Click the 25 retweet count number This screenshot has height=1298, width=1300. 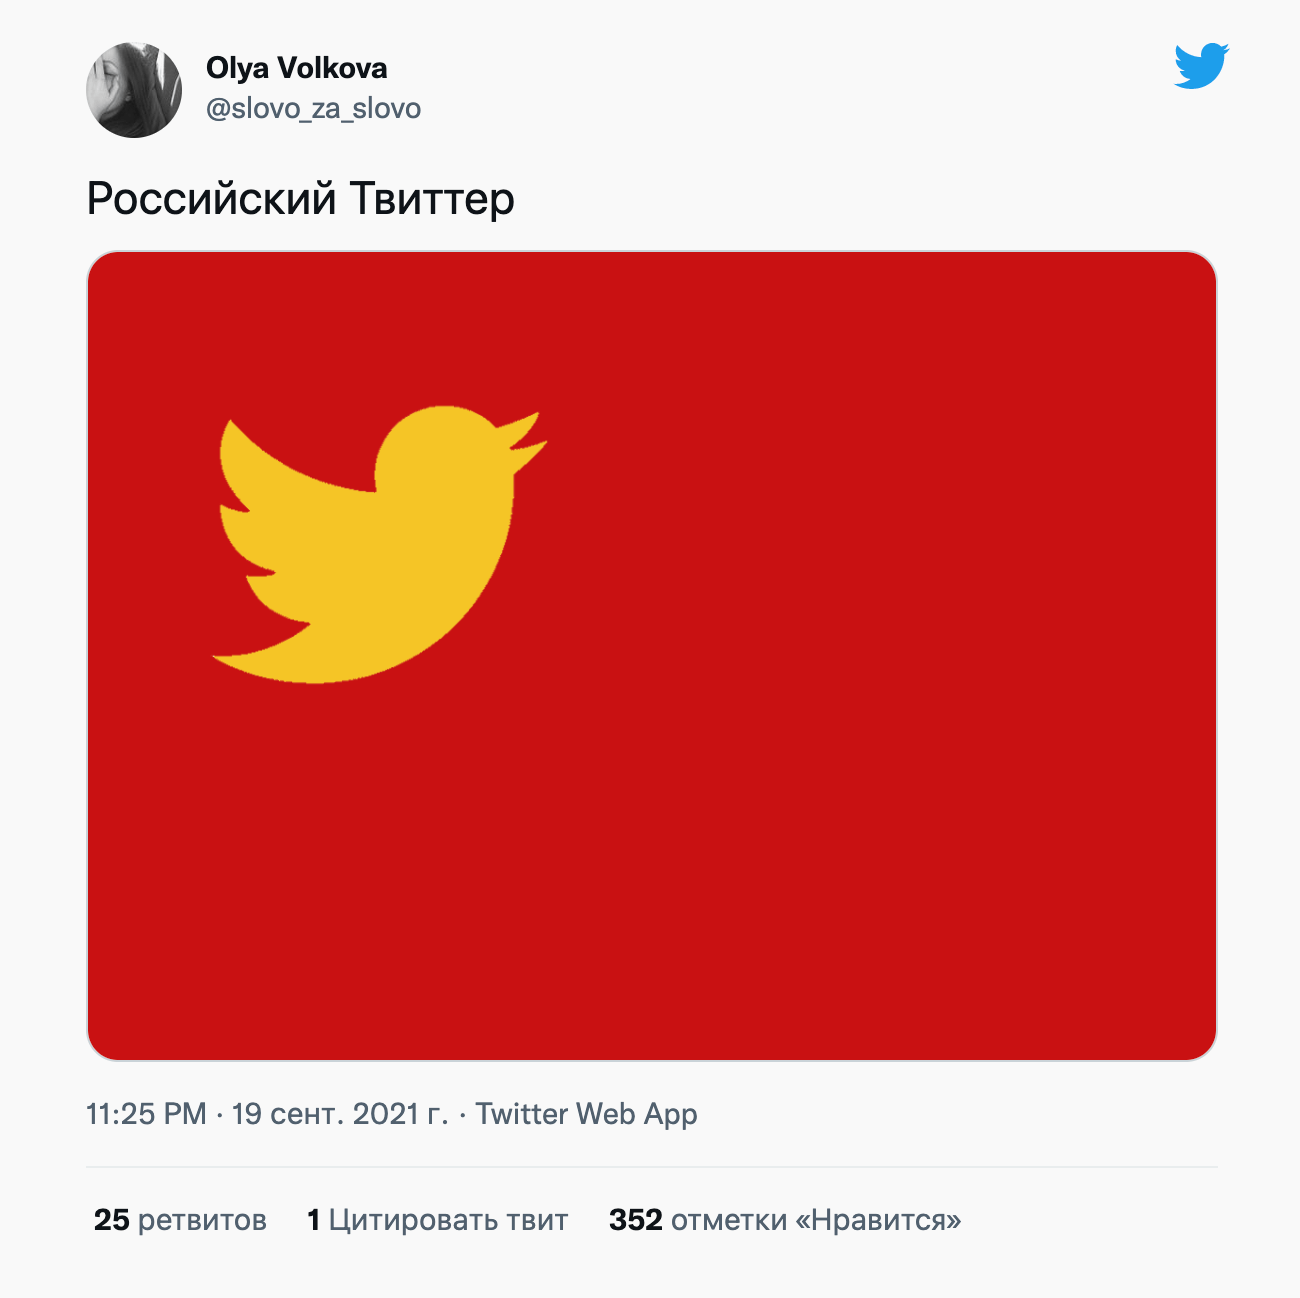[x=112, y=1220]
